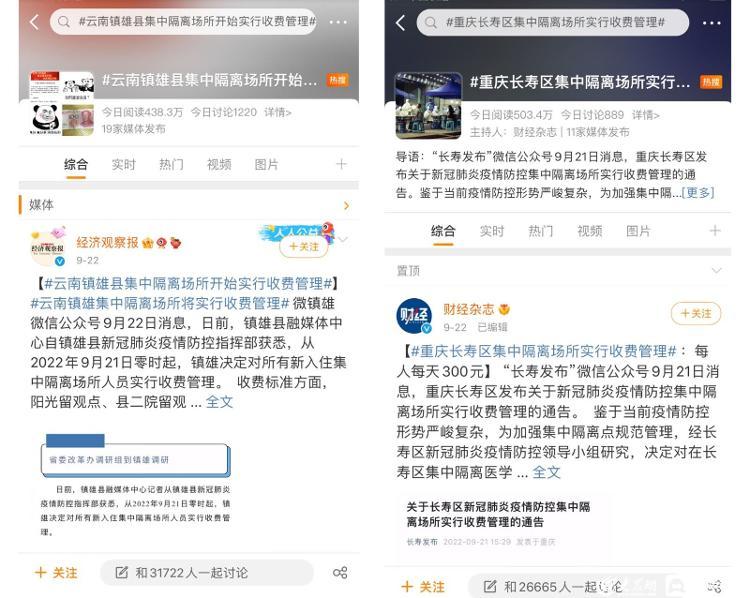Viewport: 750px width, 598px height.
Task: Follow the Yunnan topic via the bottom +关注
Action: [x=56, y=572]
